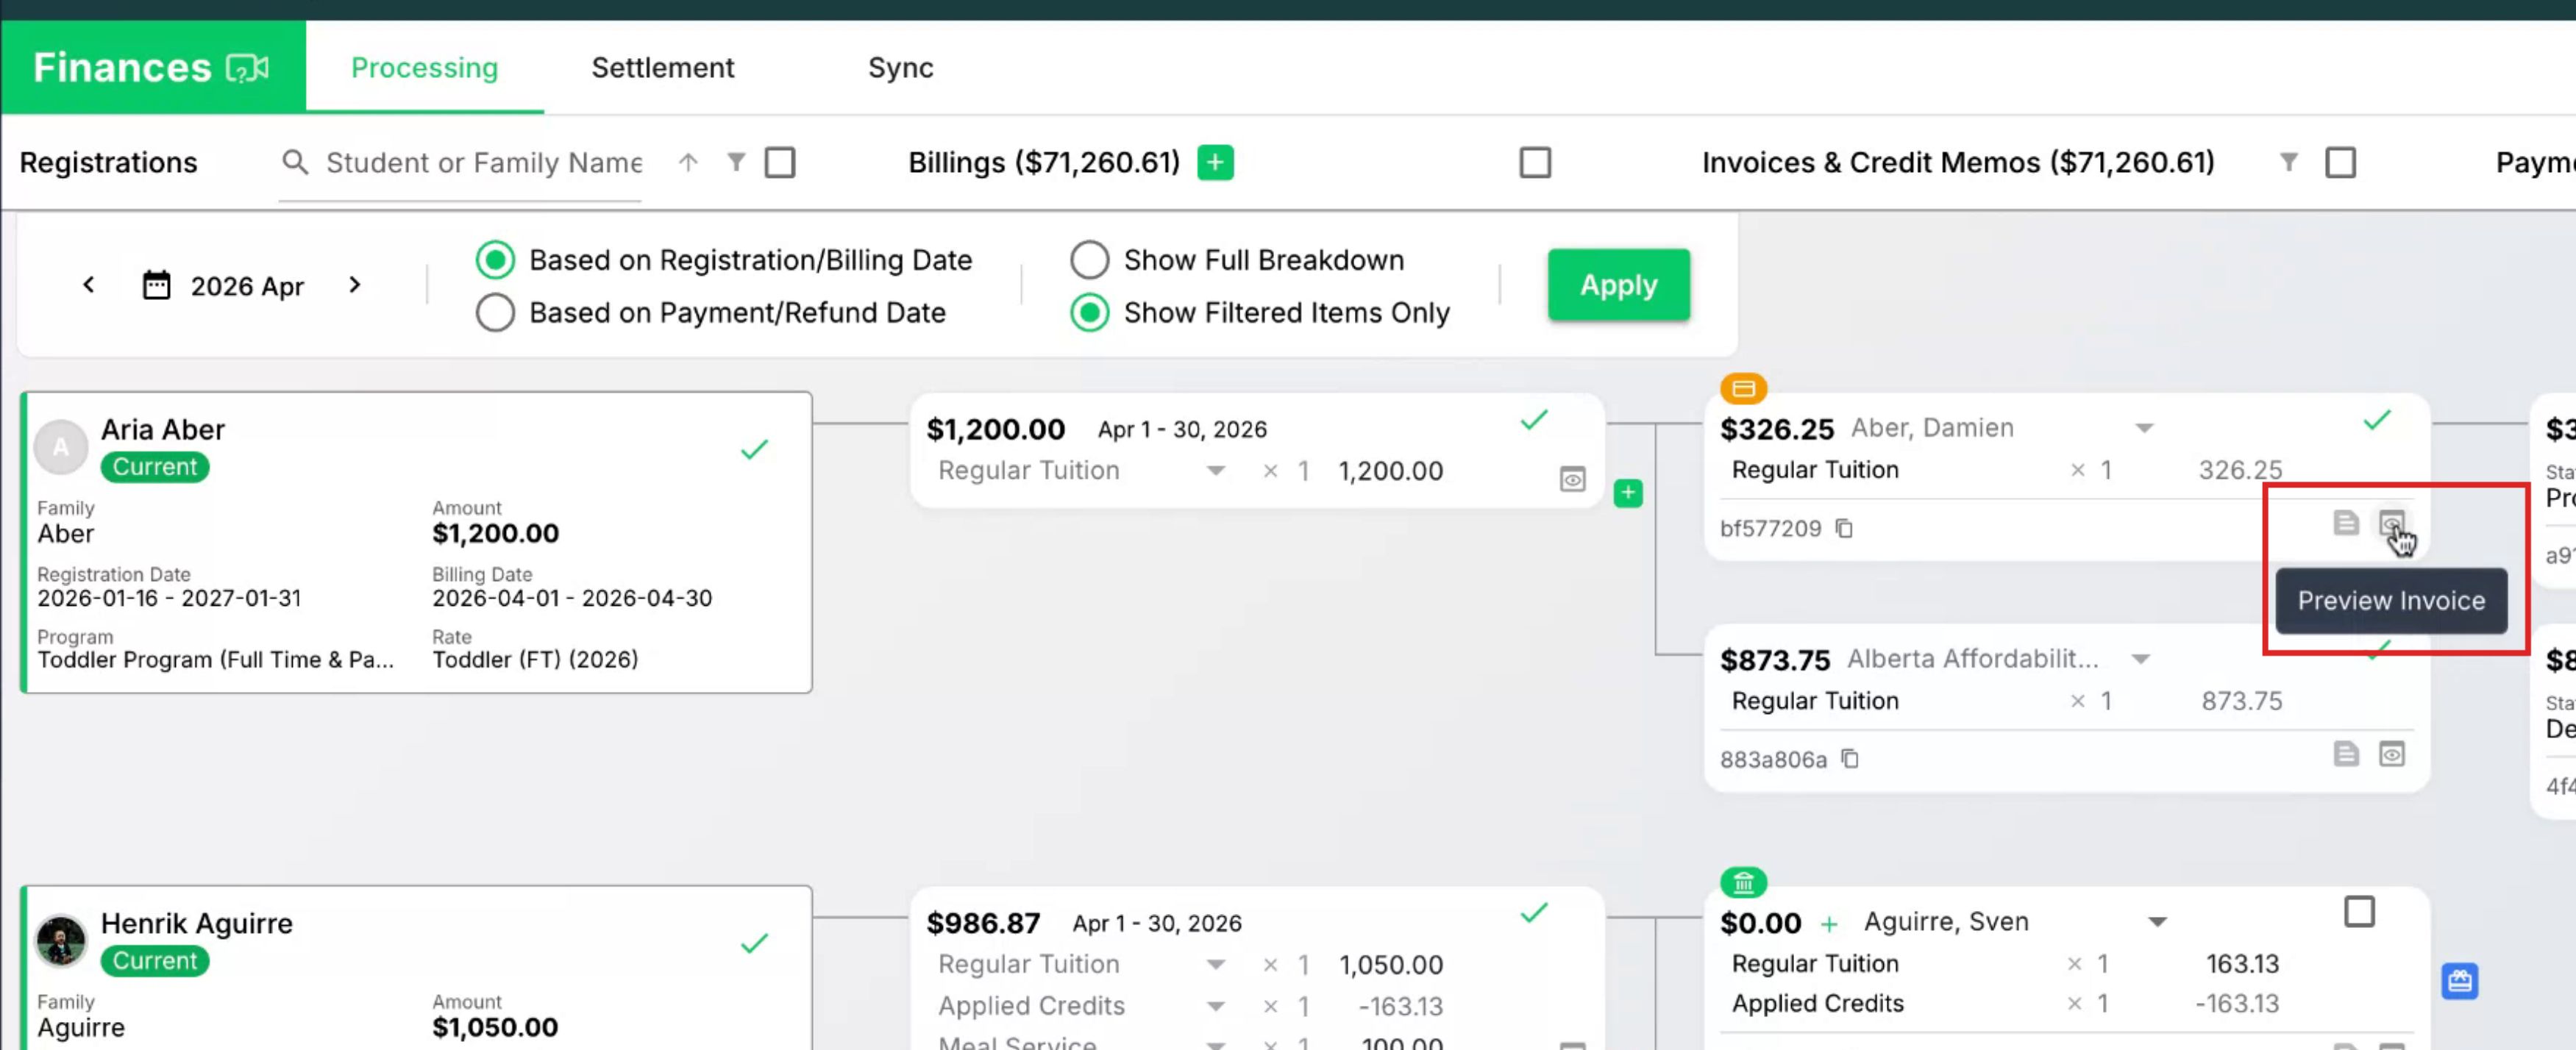2576x1050 pixels.
Task: Click preview icon on $1,200.00 billing card
Action: [1572, 480]
